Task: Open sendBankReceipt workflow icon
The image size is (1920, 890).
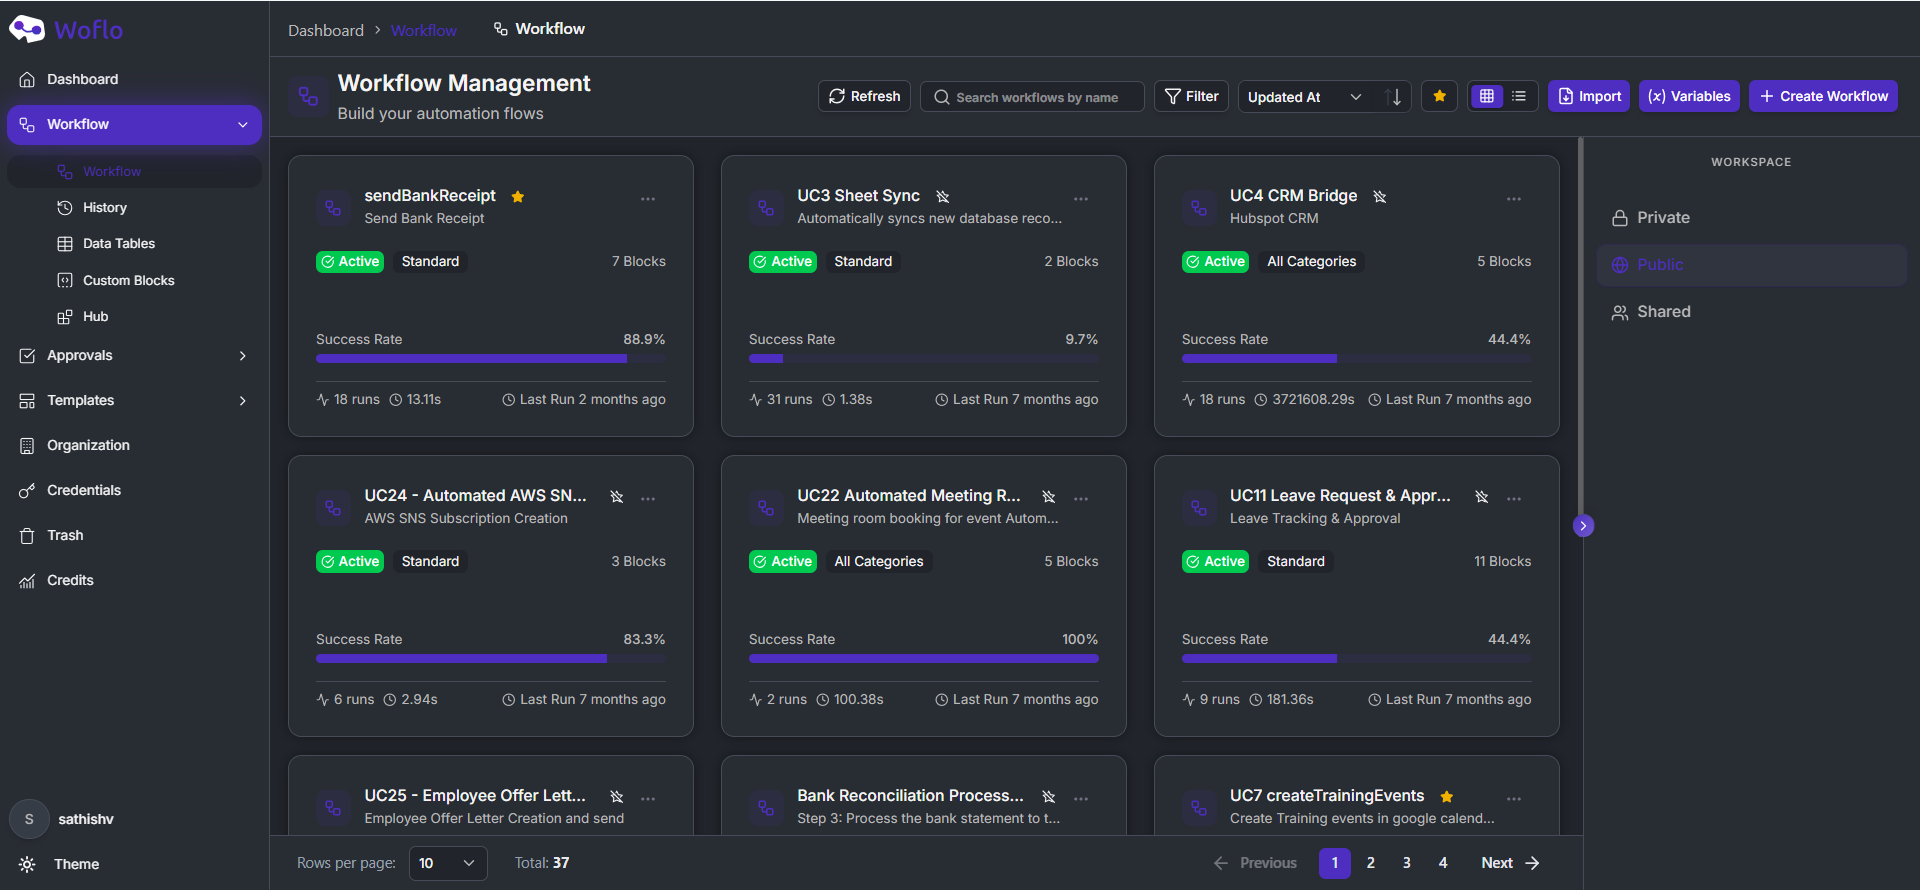Action: pos(333,207)
